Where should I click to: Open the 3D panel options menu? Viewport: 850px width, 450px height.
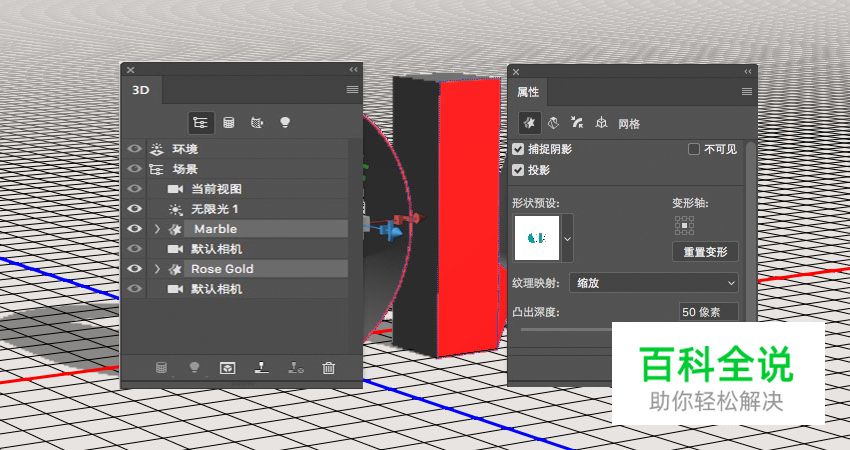point(352,89)
